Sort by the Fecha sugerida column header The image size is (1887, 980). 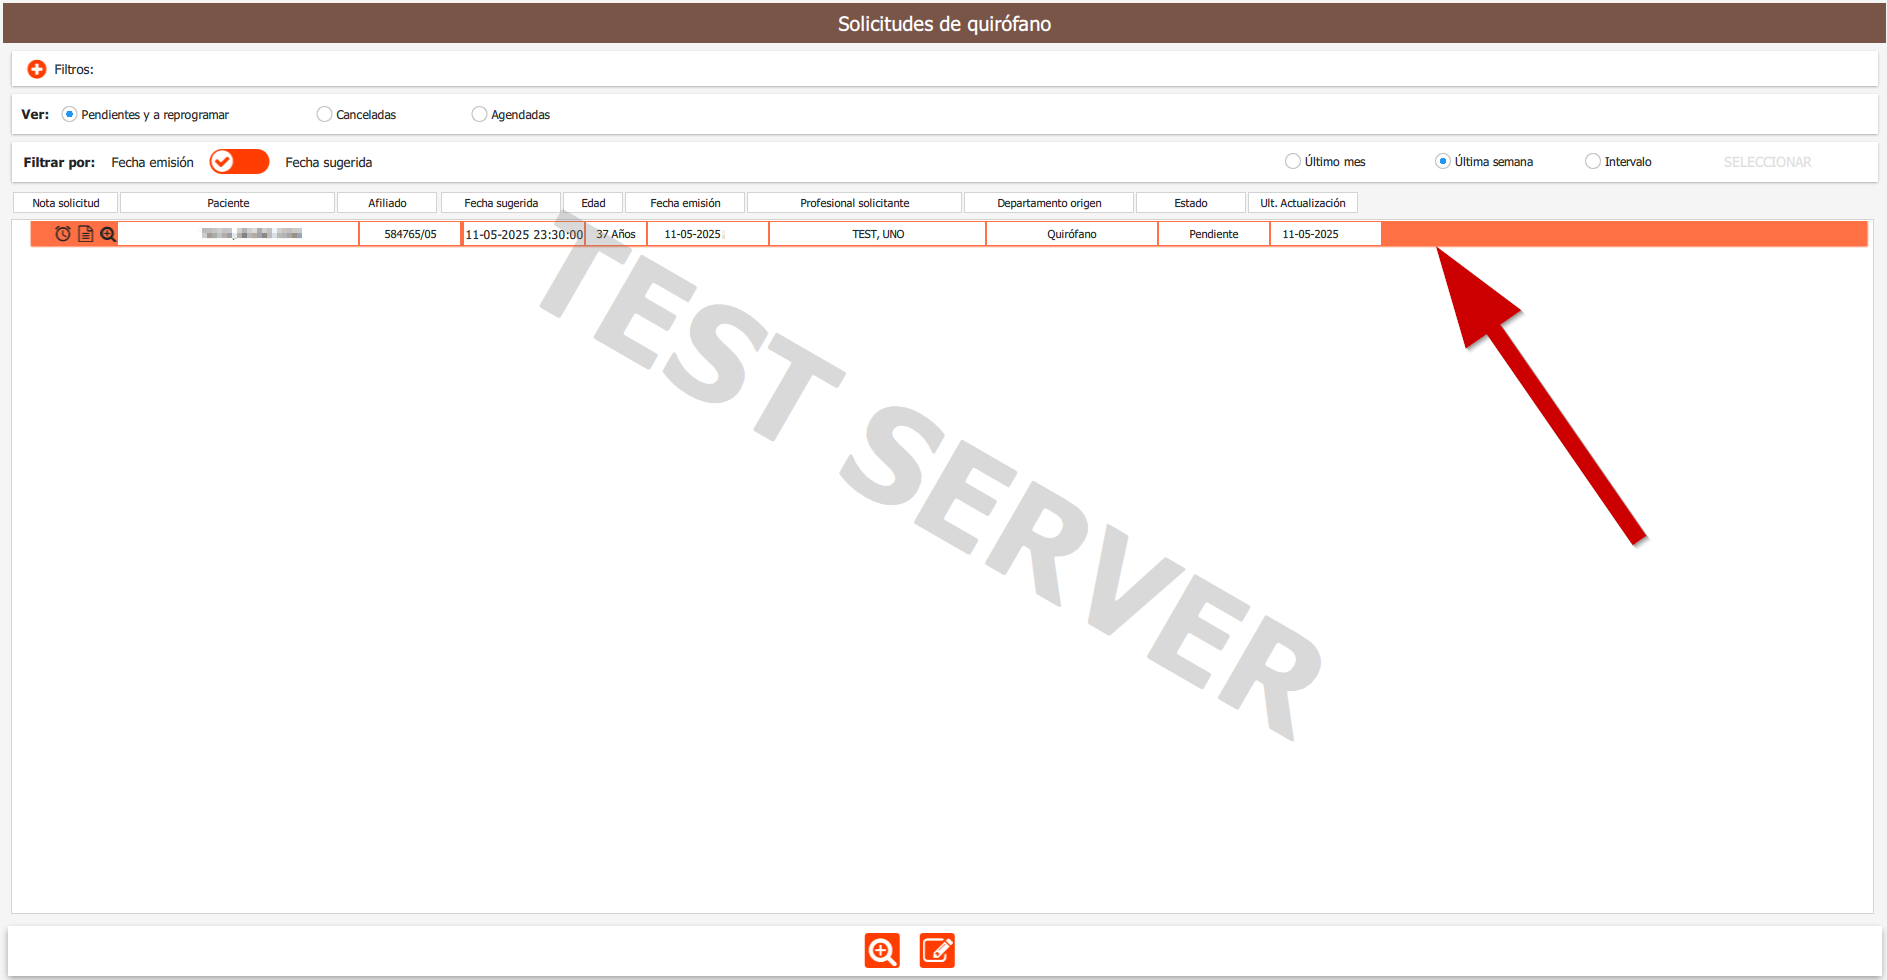(x=501, y=203)
